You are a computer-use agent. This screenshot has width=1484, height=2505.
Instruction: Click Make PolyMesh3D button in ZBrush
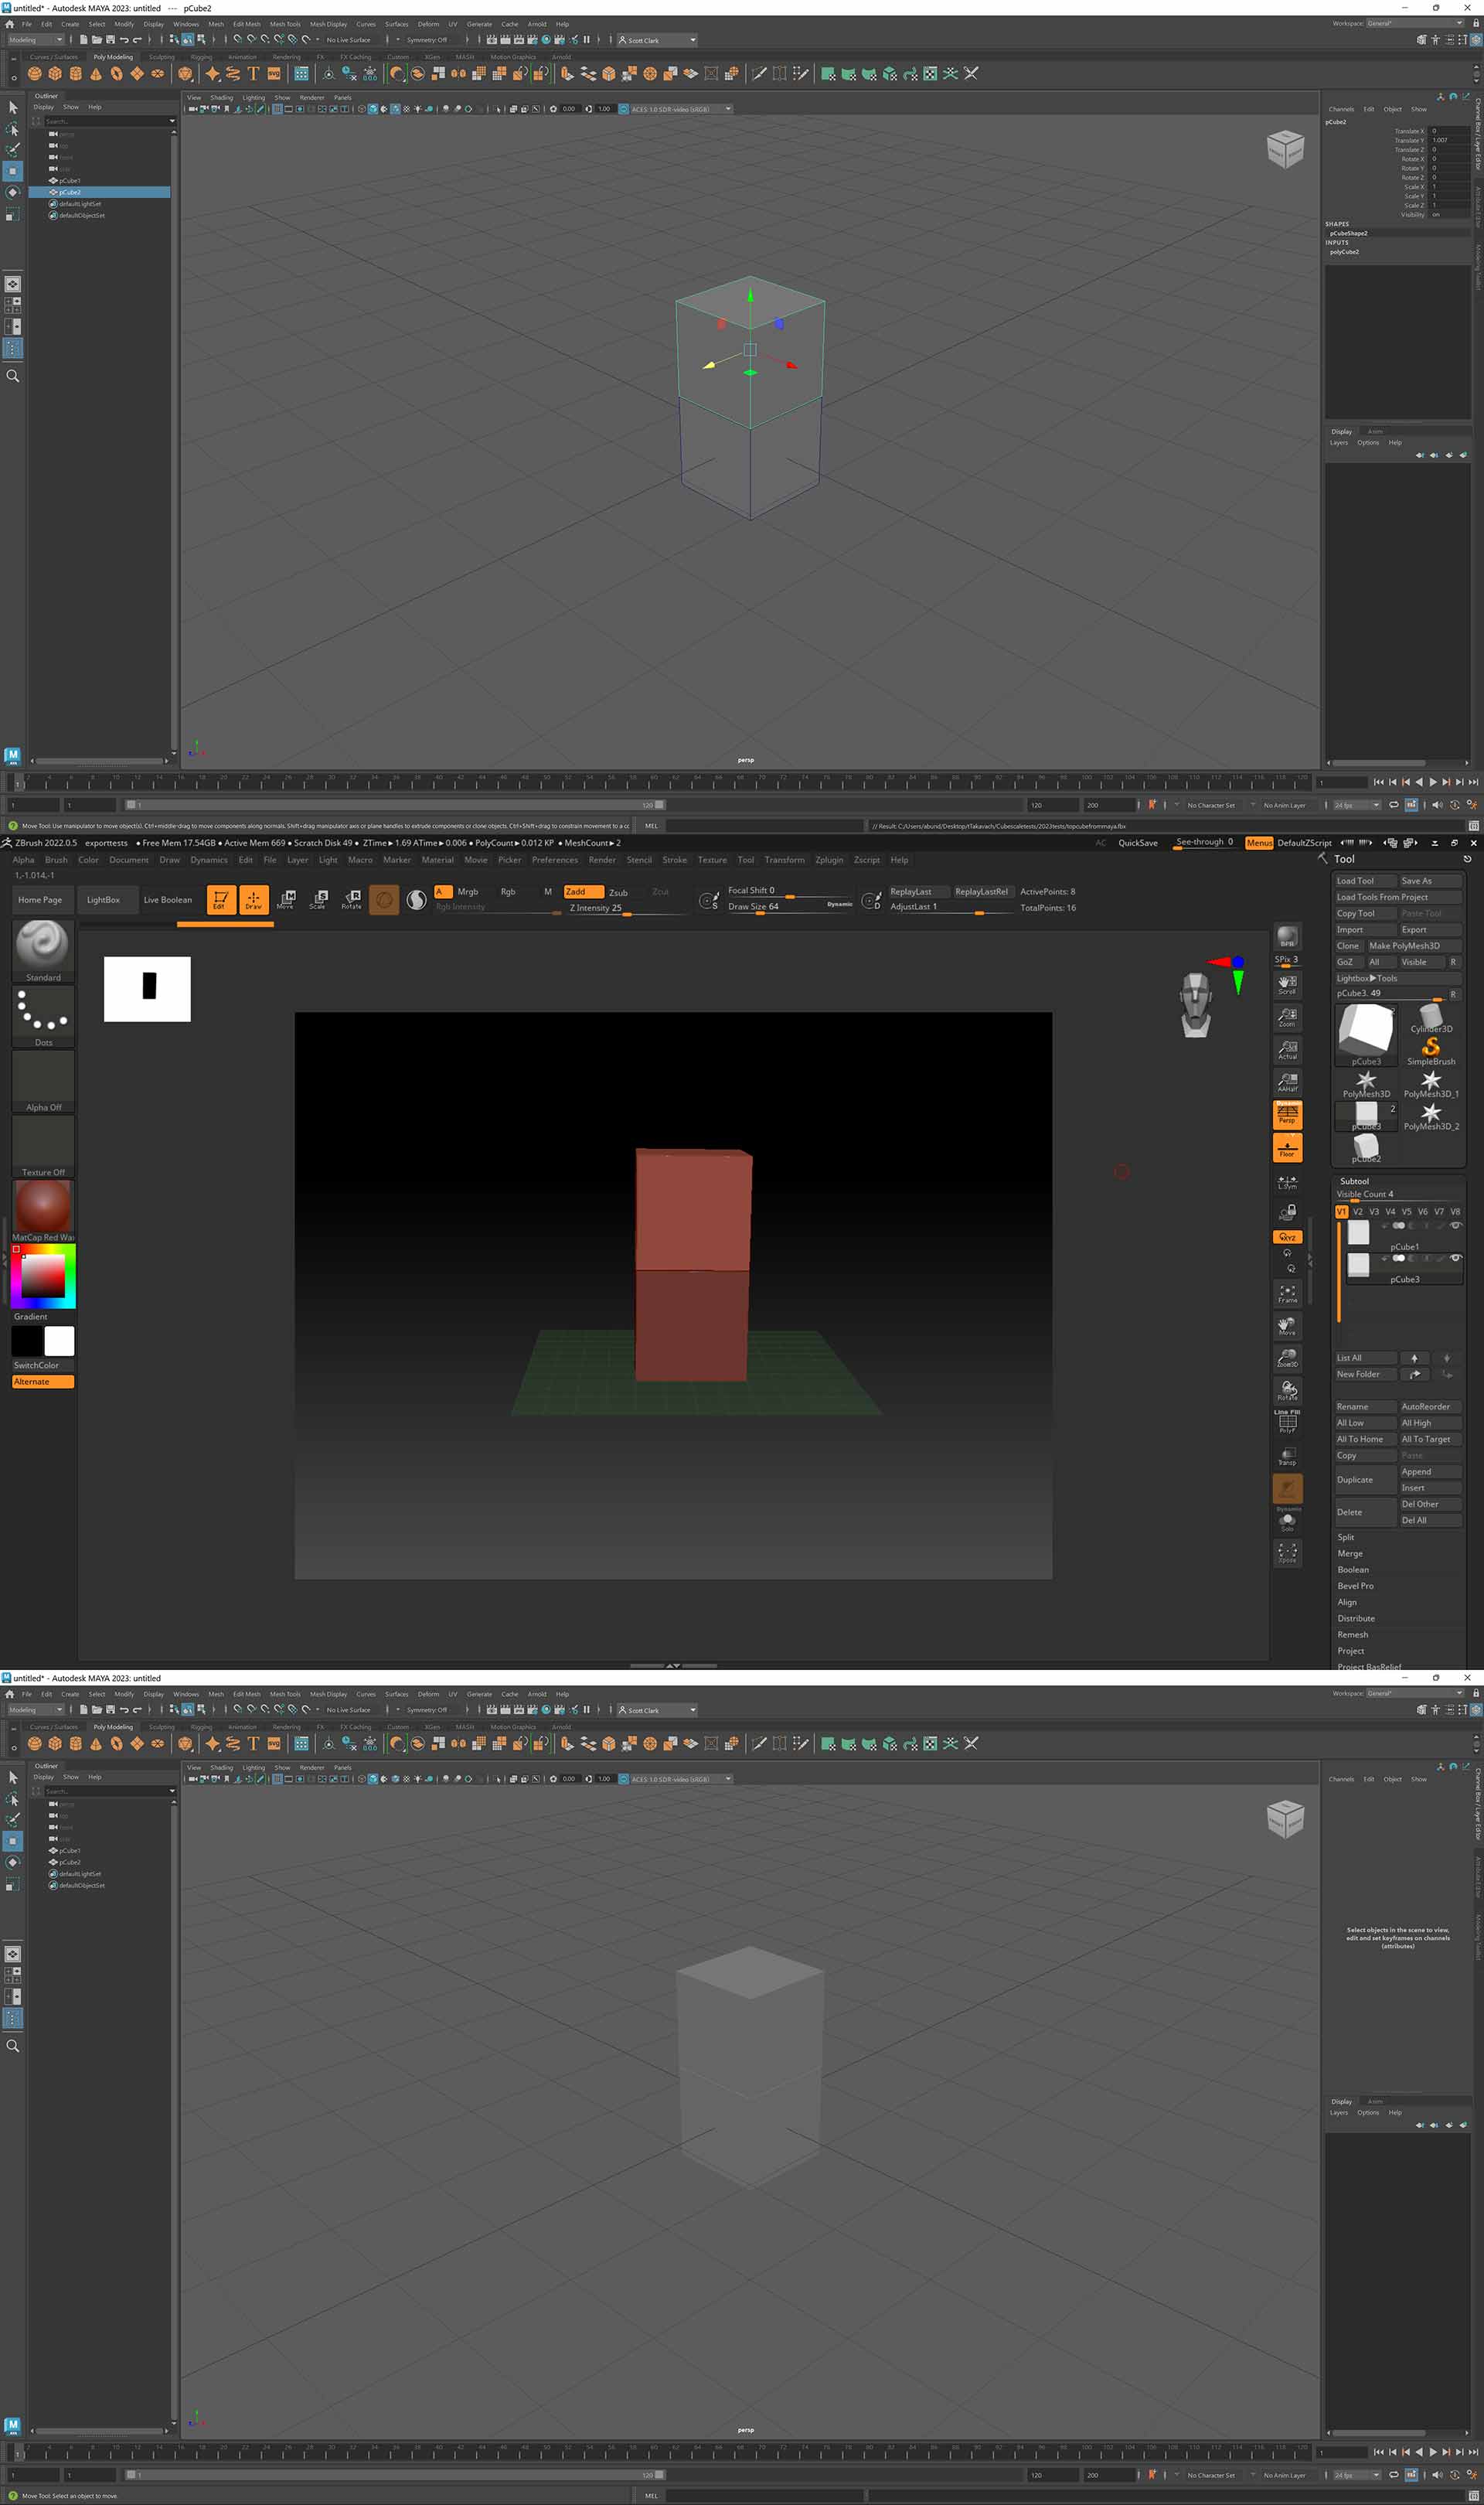coord(1414,946)
